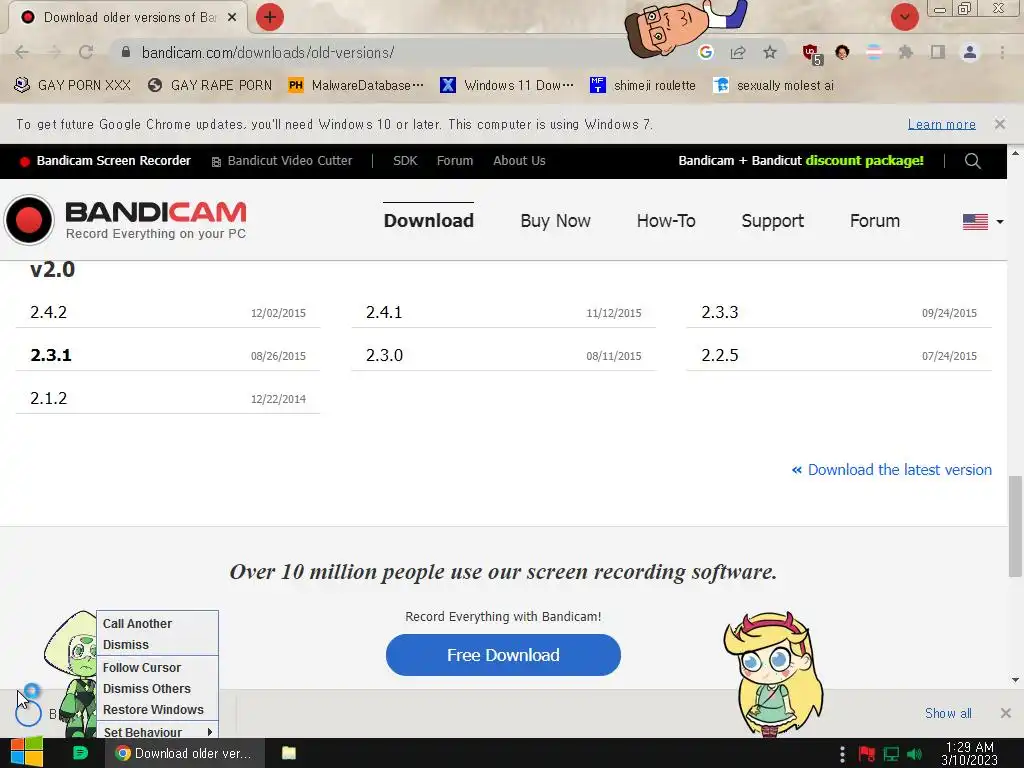Open the How-To nav item
This screenshot has height=768, width=1024.
(x=665, y=221)
